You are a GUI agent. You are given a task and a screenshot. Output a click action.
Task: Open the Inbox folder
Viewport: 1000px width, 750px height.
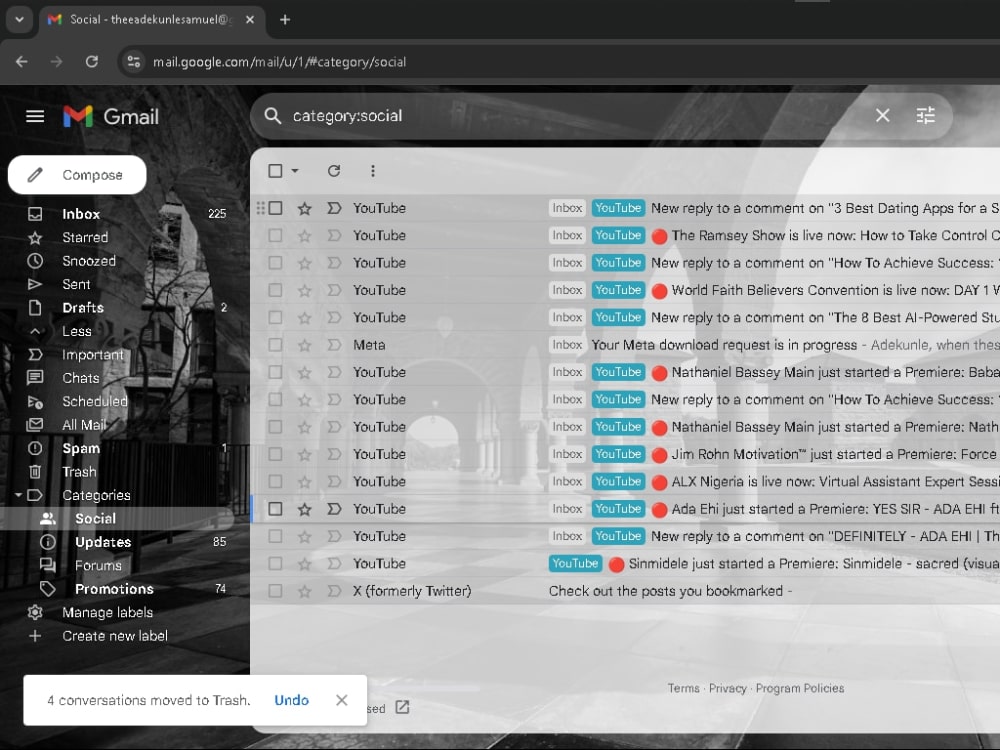(x=81, y=214)
